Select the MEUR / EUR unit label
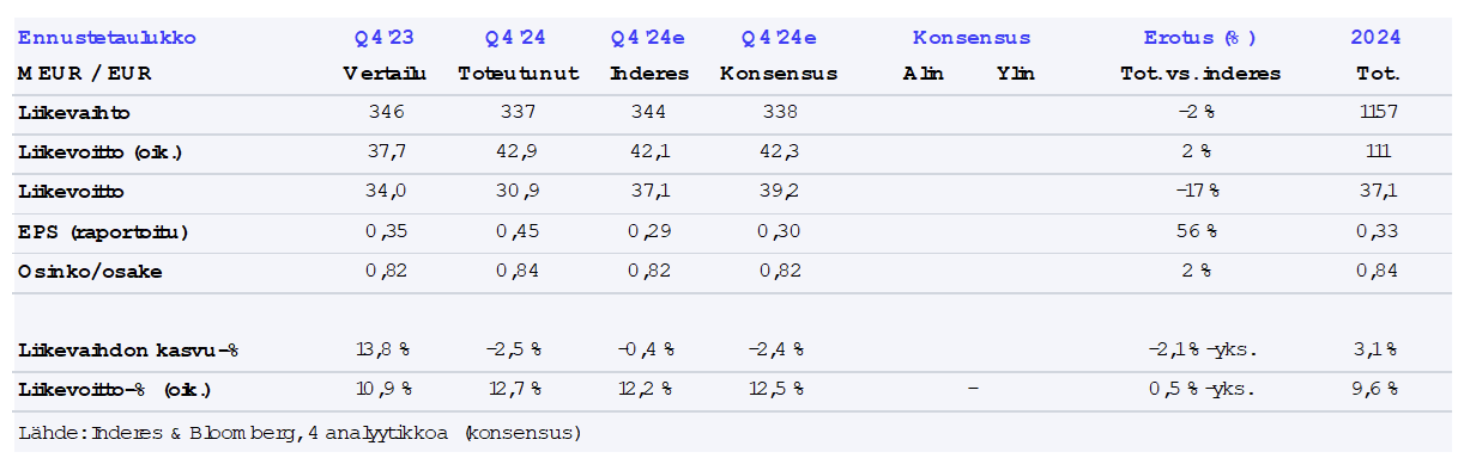 pos(84,73)
